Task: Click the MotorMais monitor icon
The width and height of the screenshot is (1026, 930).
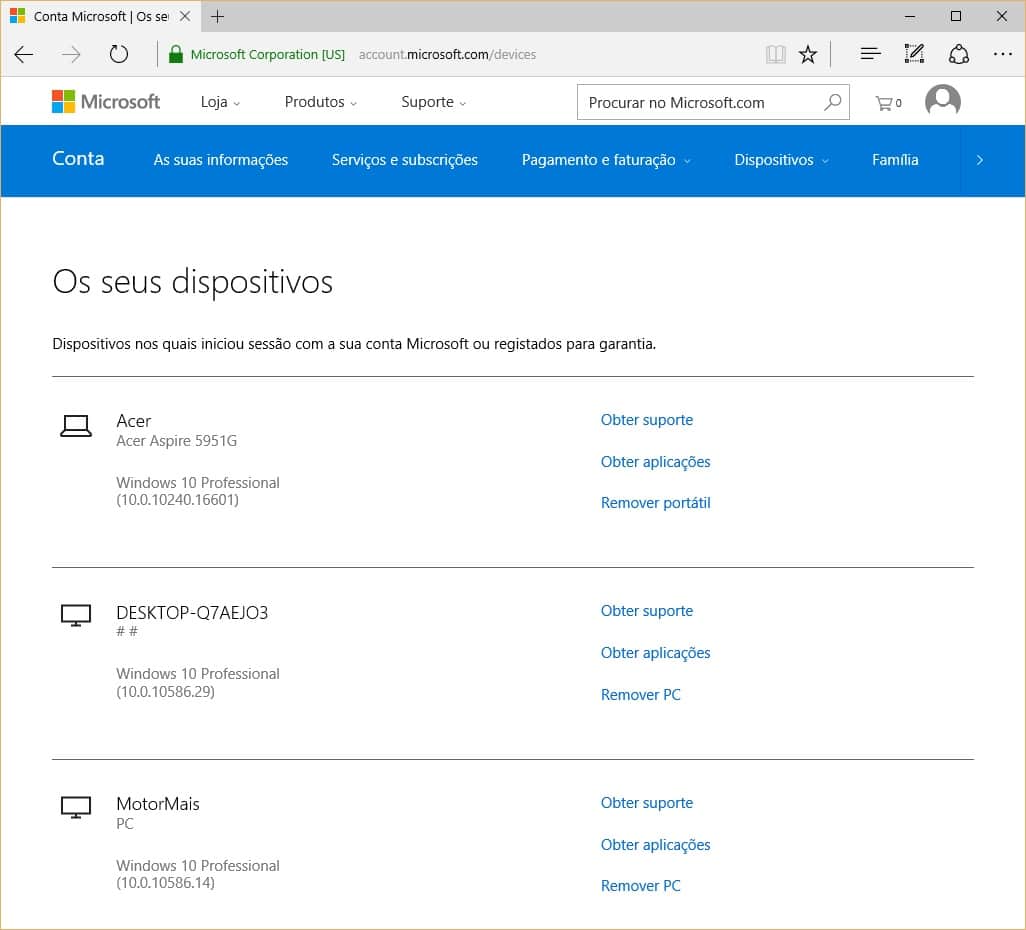Action: [76, 807]
